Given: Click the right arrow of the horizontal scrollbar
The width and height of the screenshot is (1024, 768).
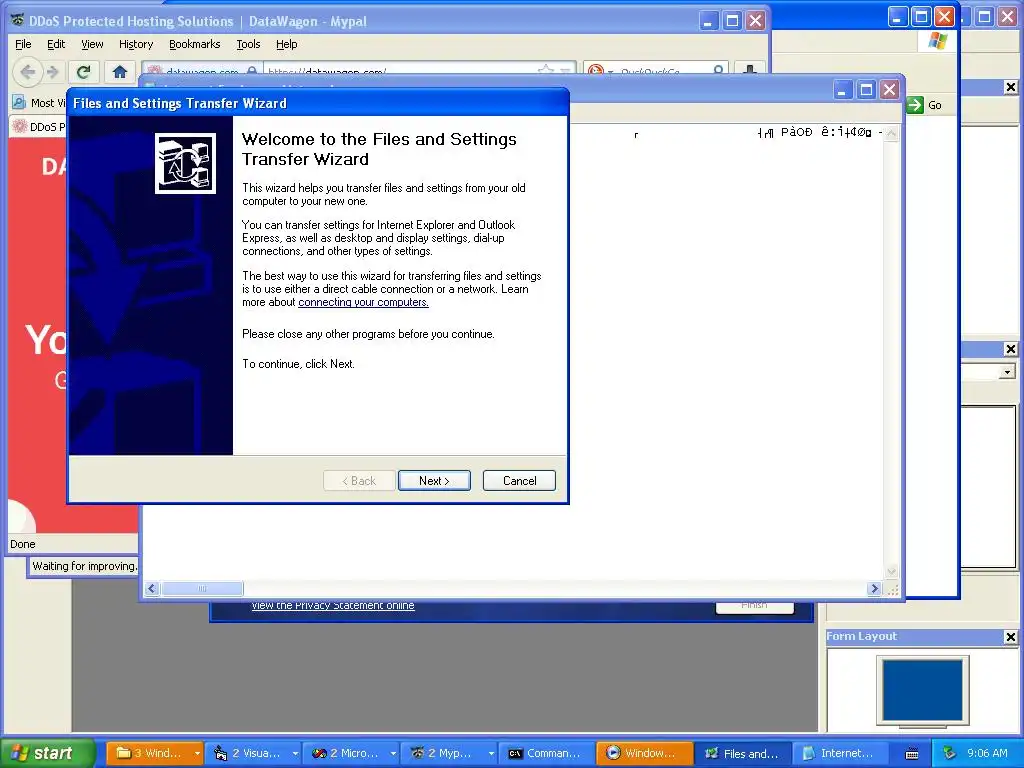Looking at the screenshot, I should (874, 588).
